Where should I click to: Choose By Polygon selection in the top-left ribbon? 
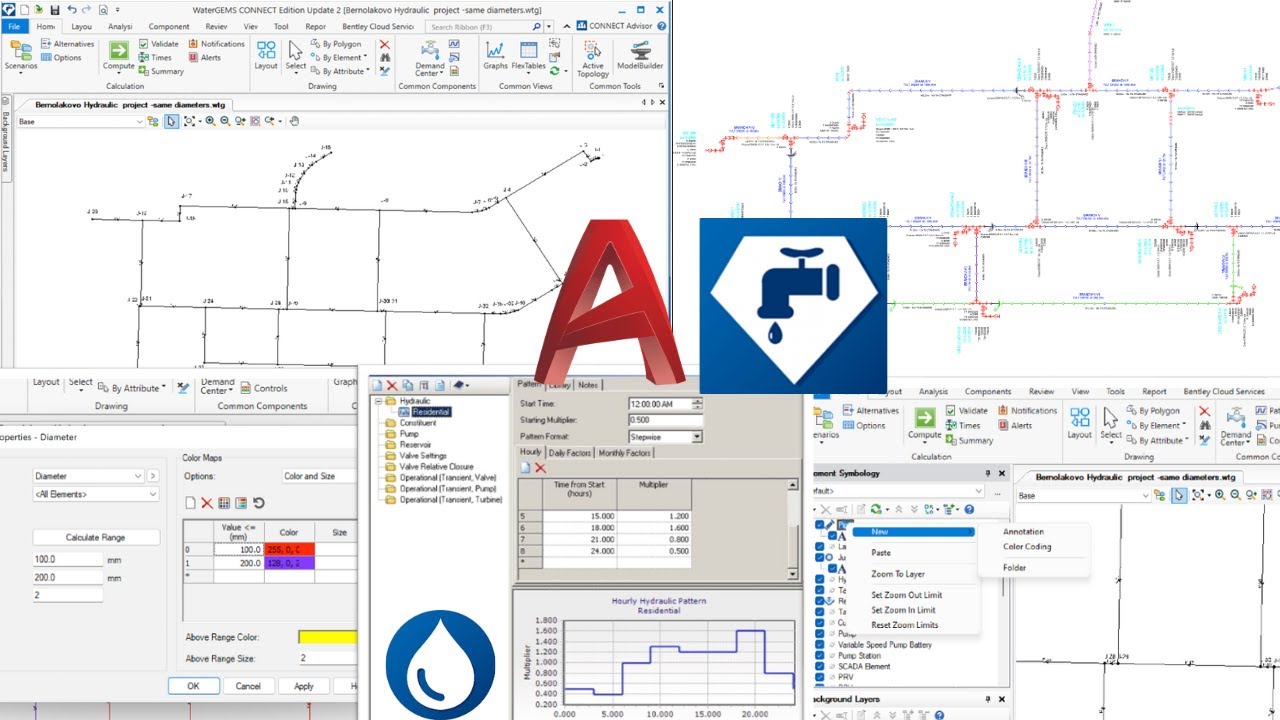335,44
